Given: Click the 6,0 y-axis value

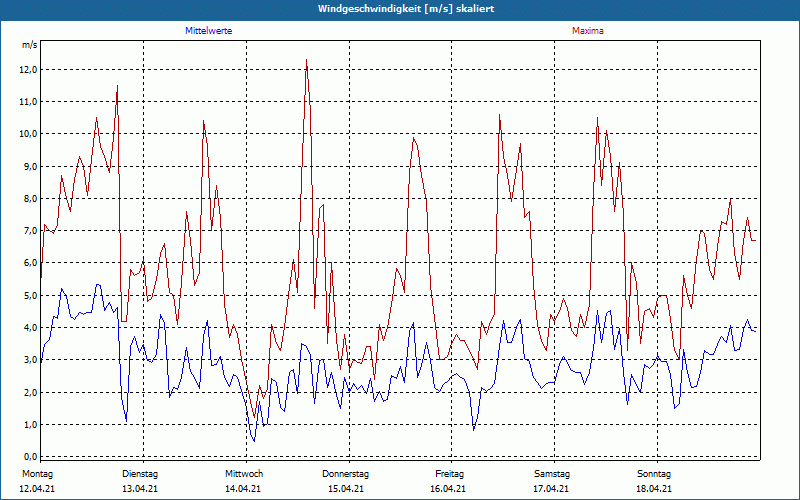Looking at the screenshot, I should [30, 263].
